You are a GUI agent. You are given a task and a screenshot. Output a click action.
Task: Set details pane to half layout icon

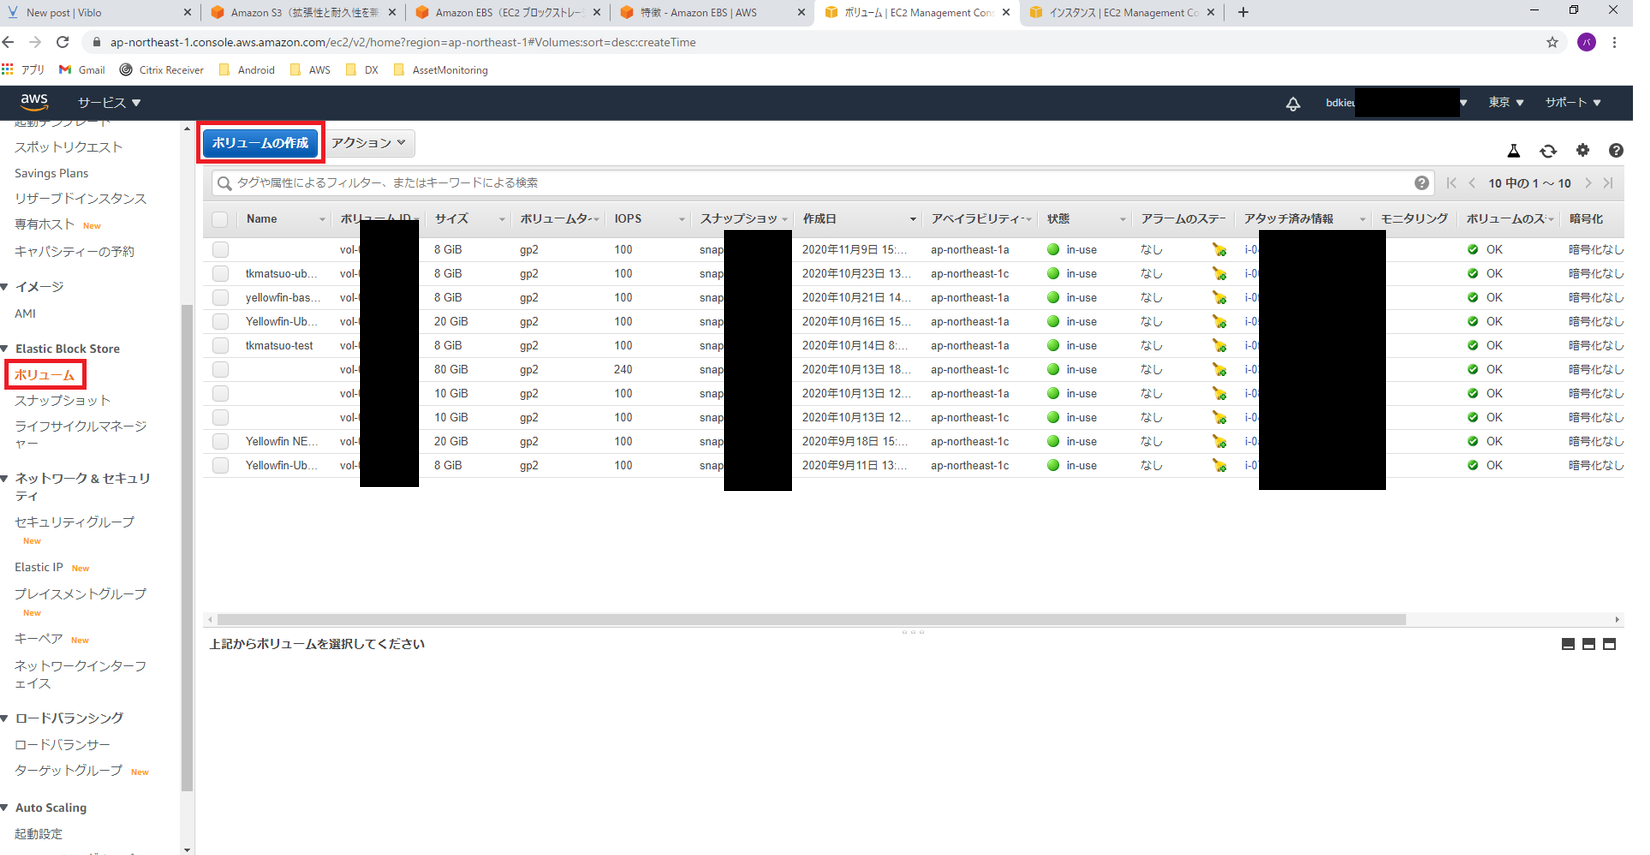1588,644
